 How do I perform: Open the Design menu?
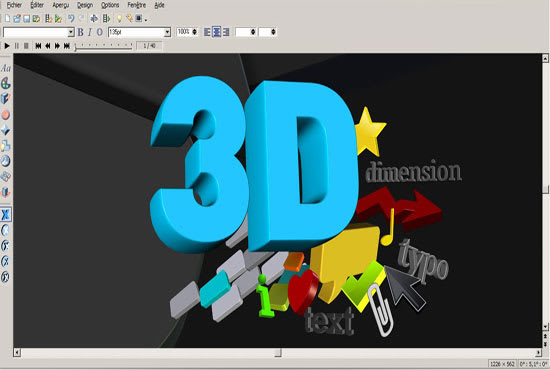(85, 5)
